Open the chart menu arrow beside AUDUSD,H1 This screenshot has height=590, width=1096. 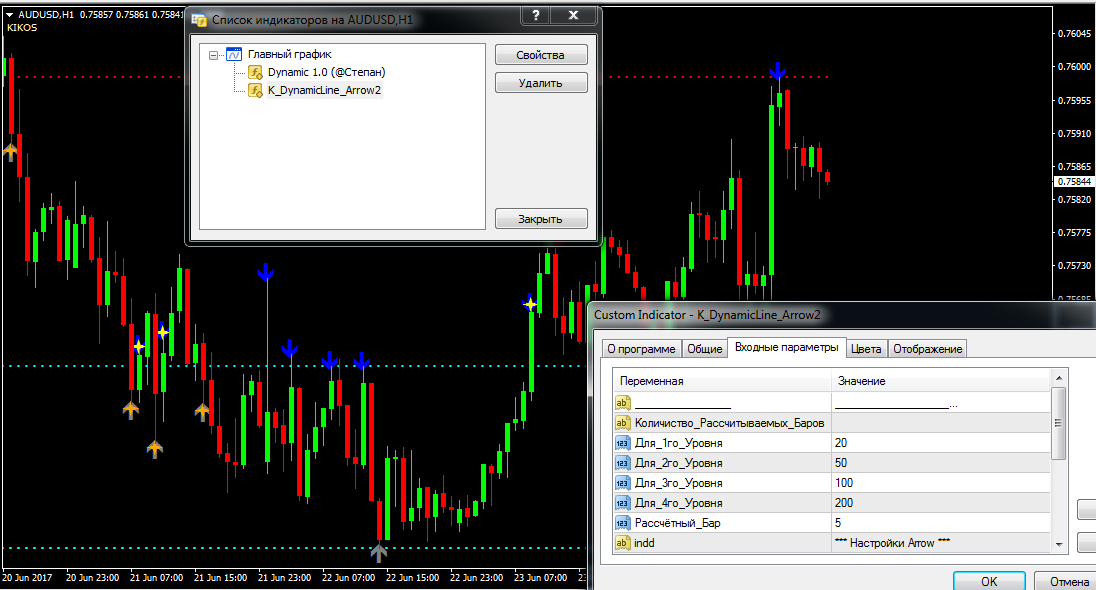click(x=9, y=14)
